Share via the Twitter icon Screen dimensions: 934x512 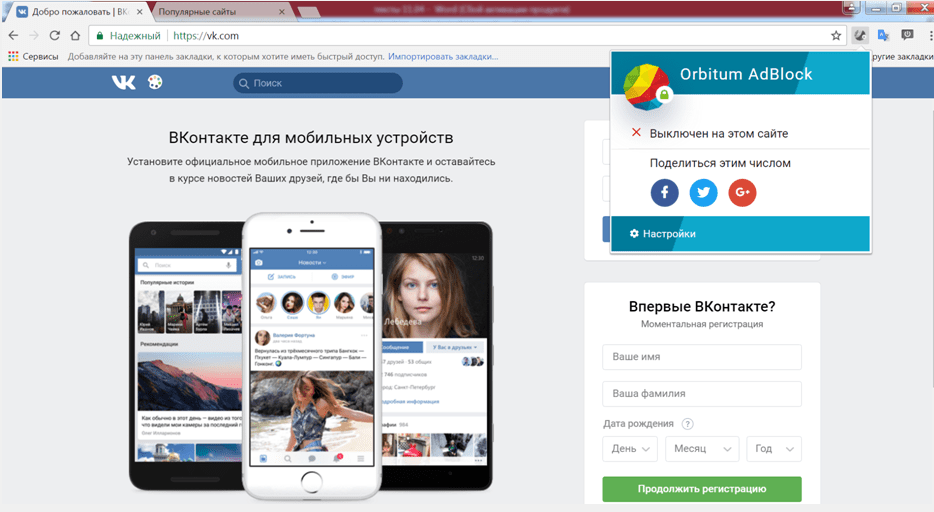tap(704, 193)
